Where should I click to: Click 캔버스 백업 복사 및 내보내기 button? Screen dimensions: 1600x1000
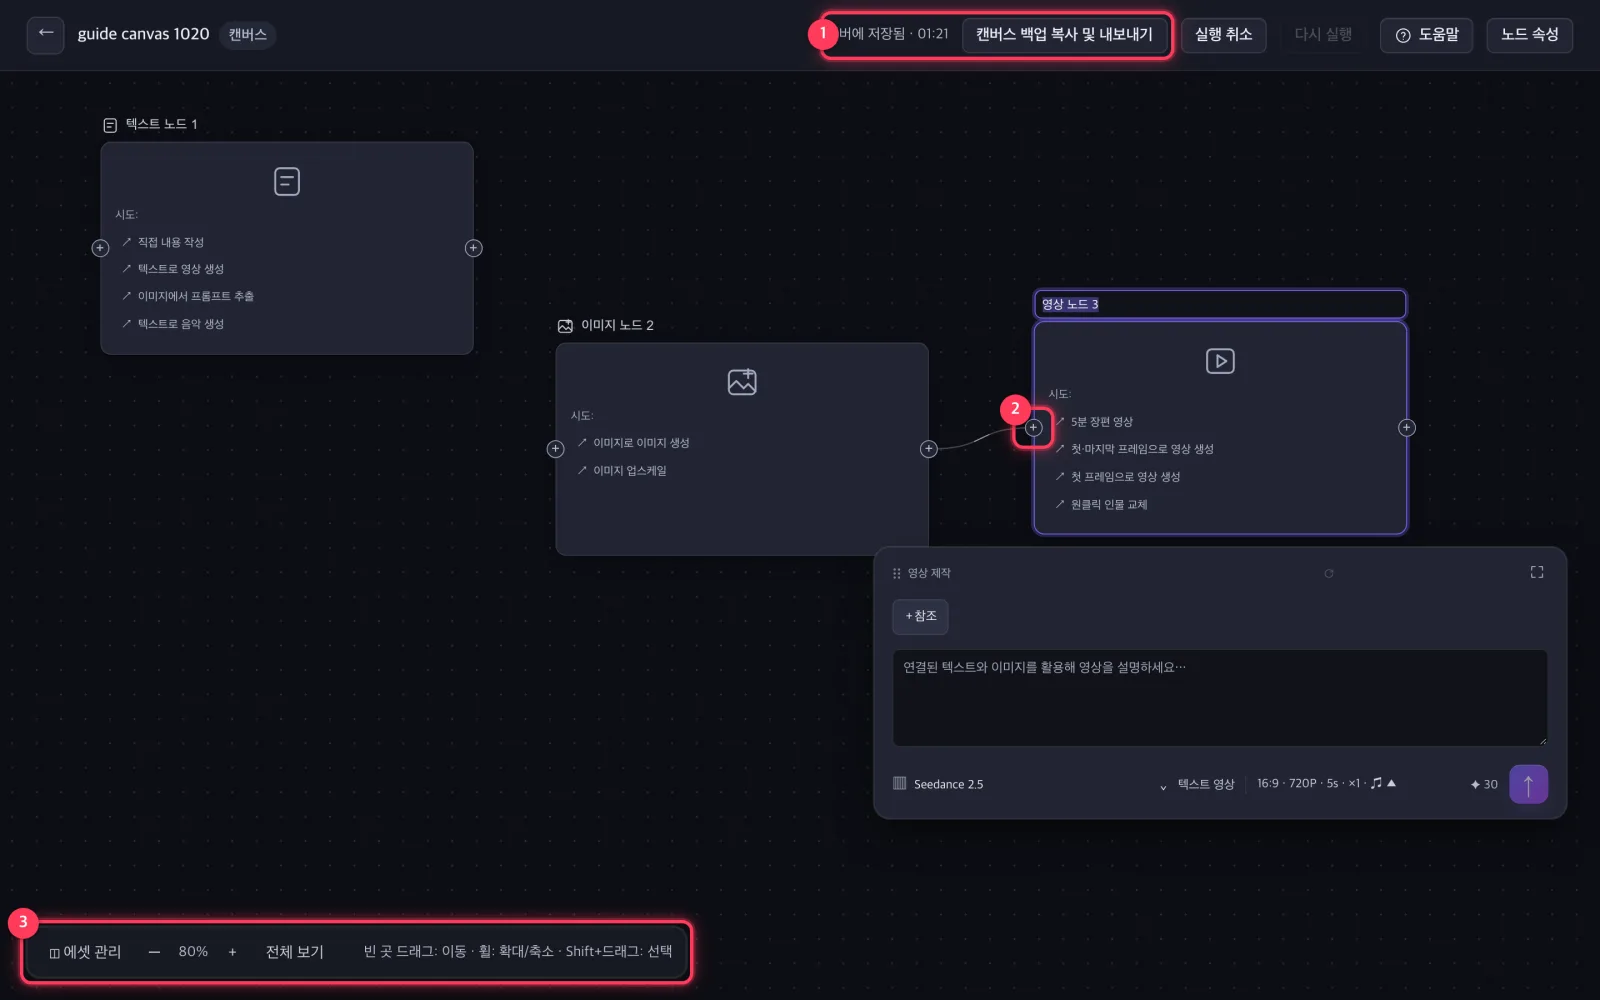click(1064, 34)
